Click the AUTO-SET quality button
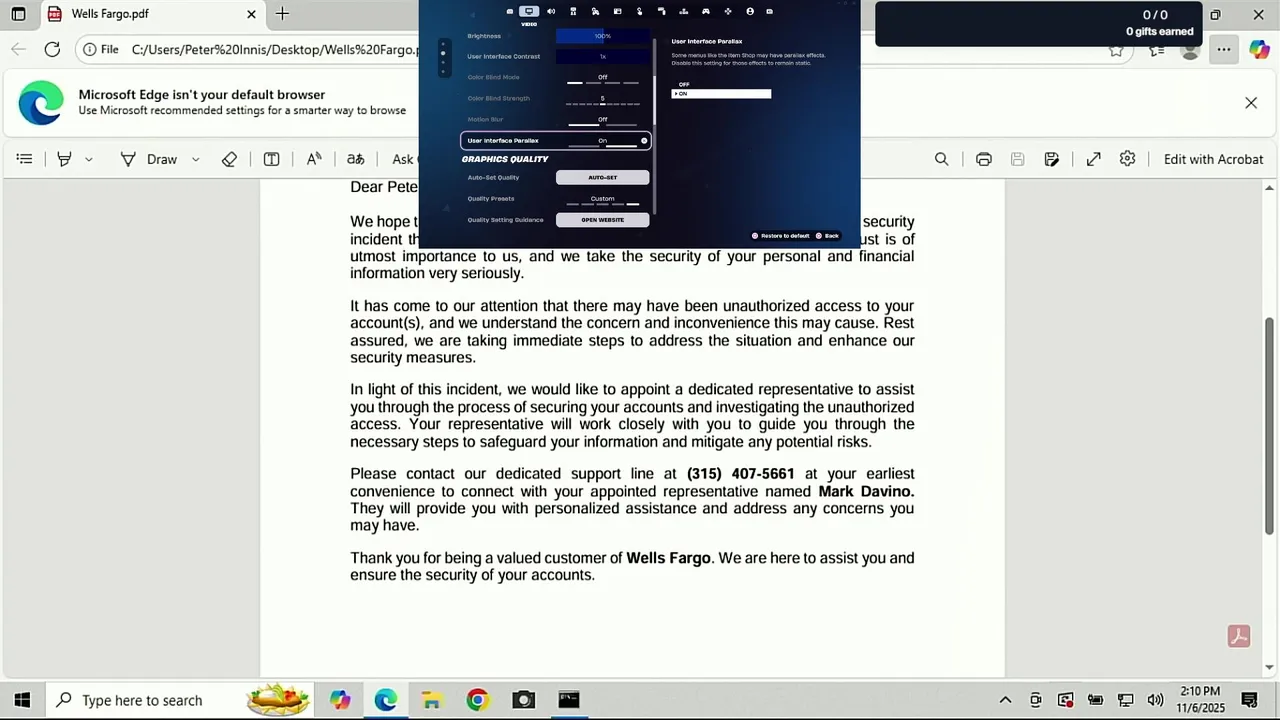 (602, 177)
